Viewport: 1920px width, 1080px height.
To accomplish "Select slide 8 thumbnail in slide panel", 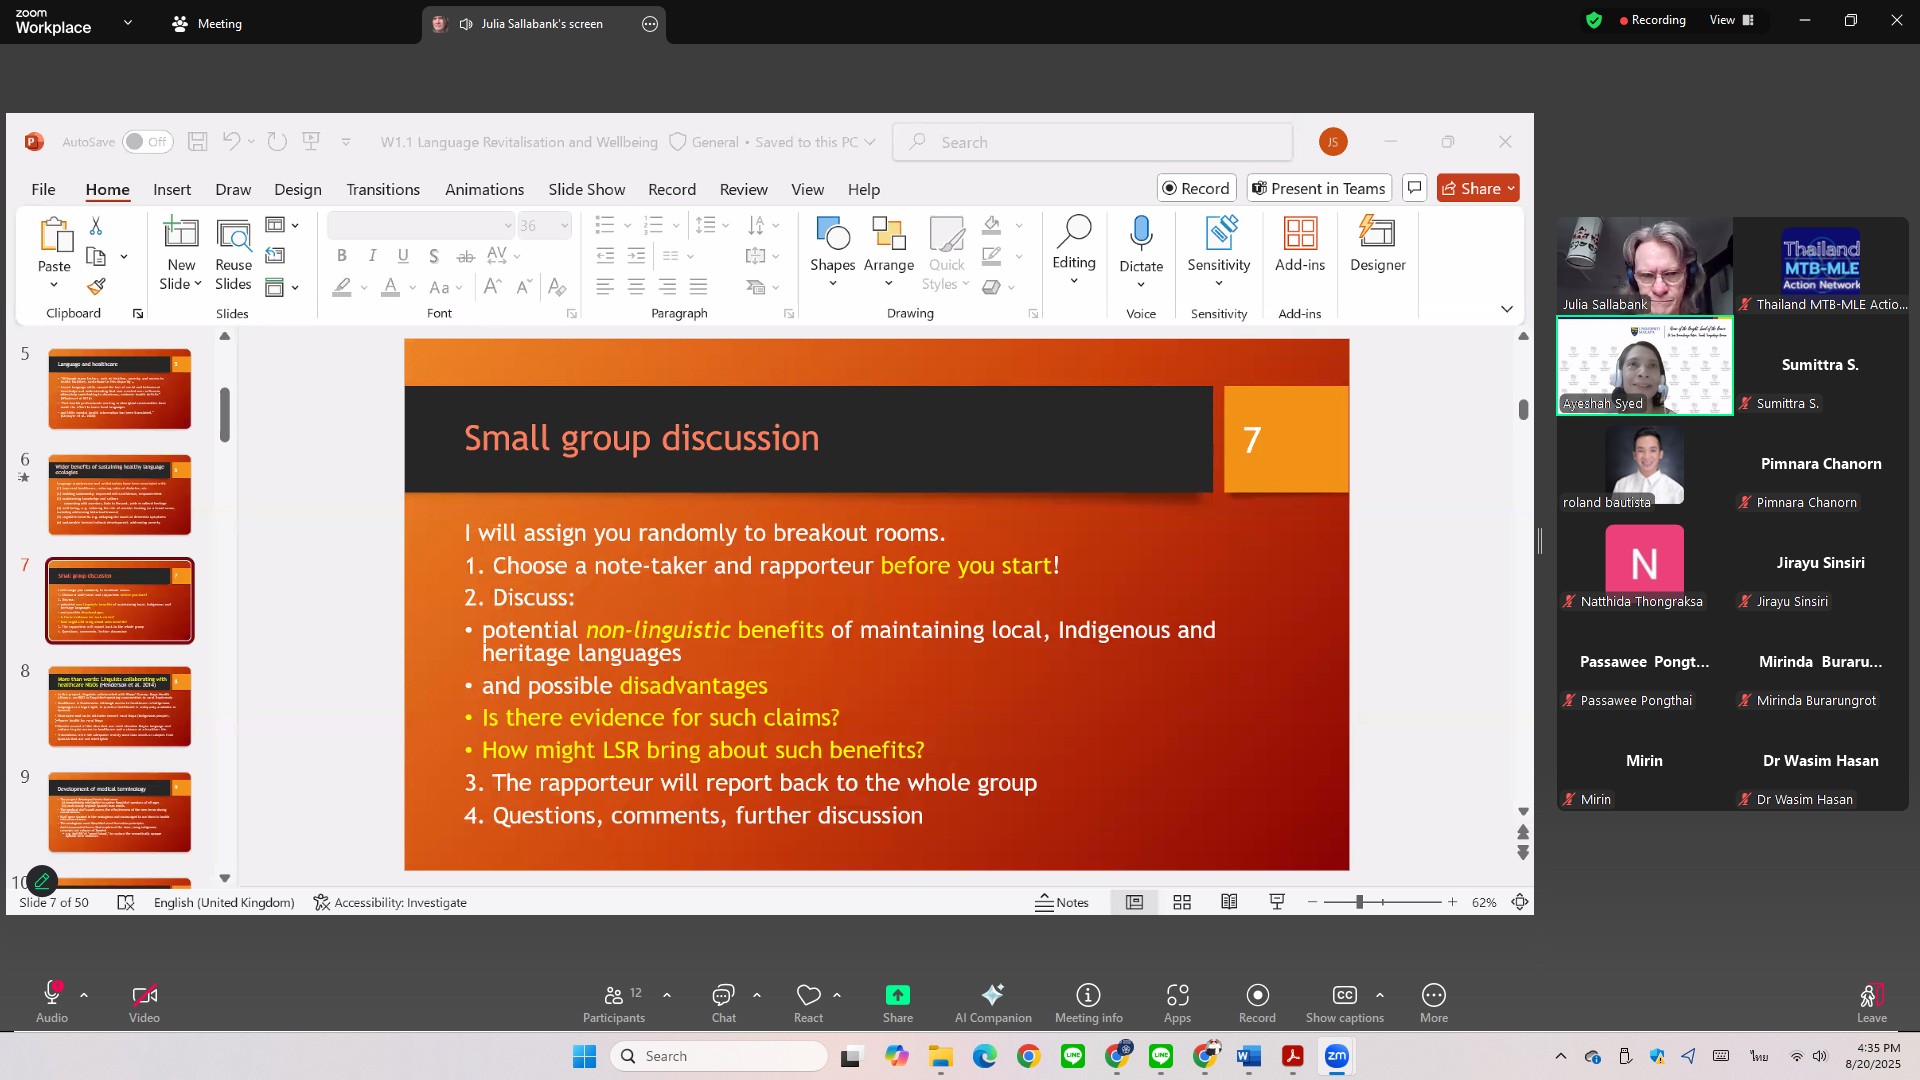I will click(119, 706).
